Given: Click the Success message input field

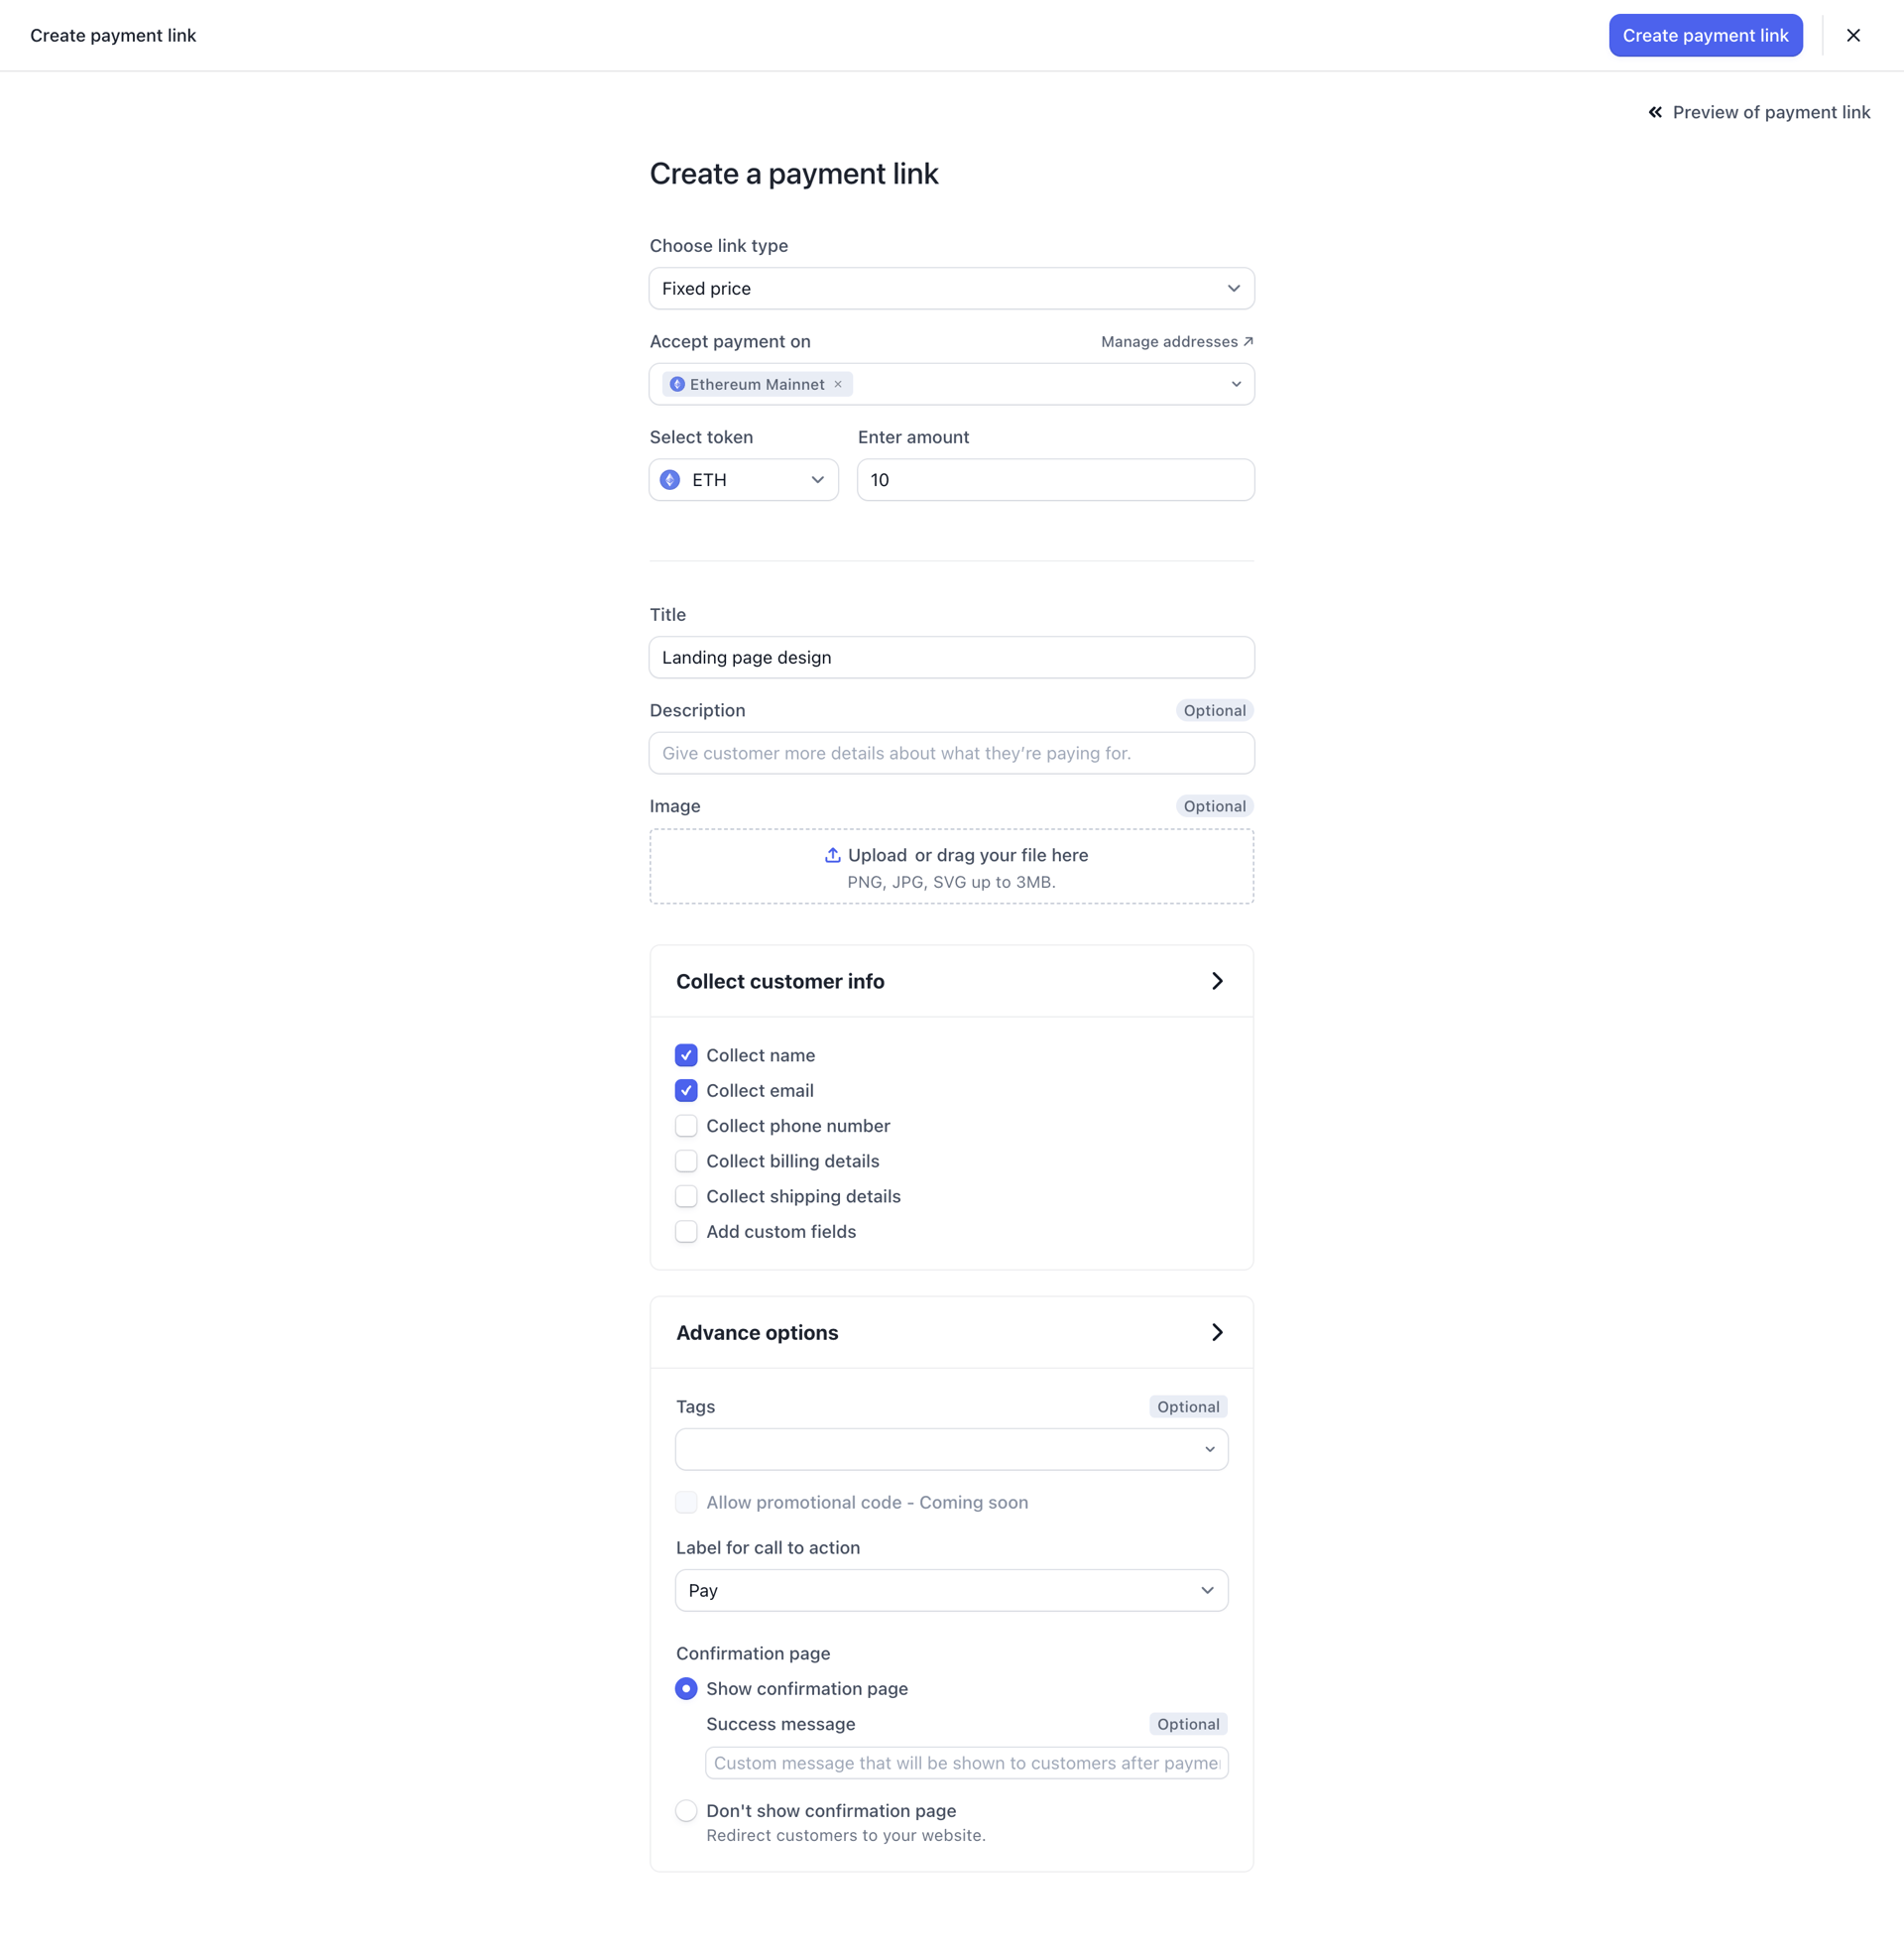Looking at the screenshot, I should [965, 1763].
